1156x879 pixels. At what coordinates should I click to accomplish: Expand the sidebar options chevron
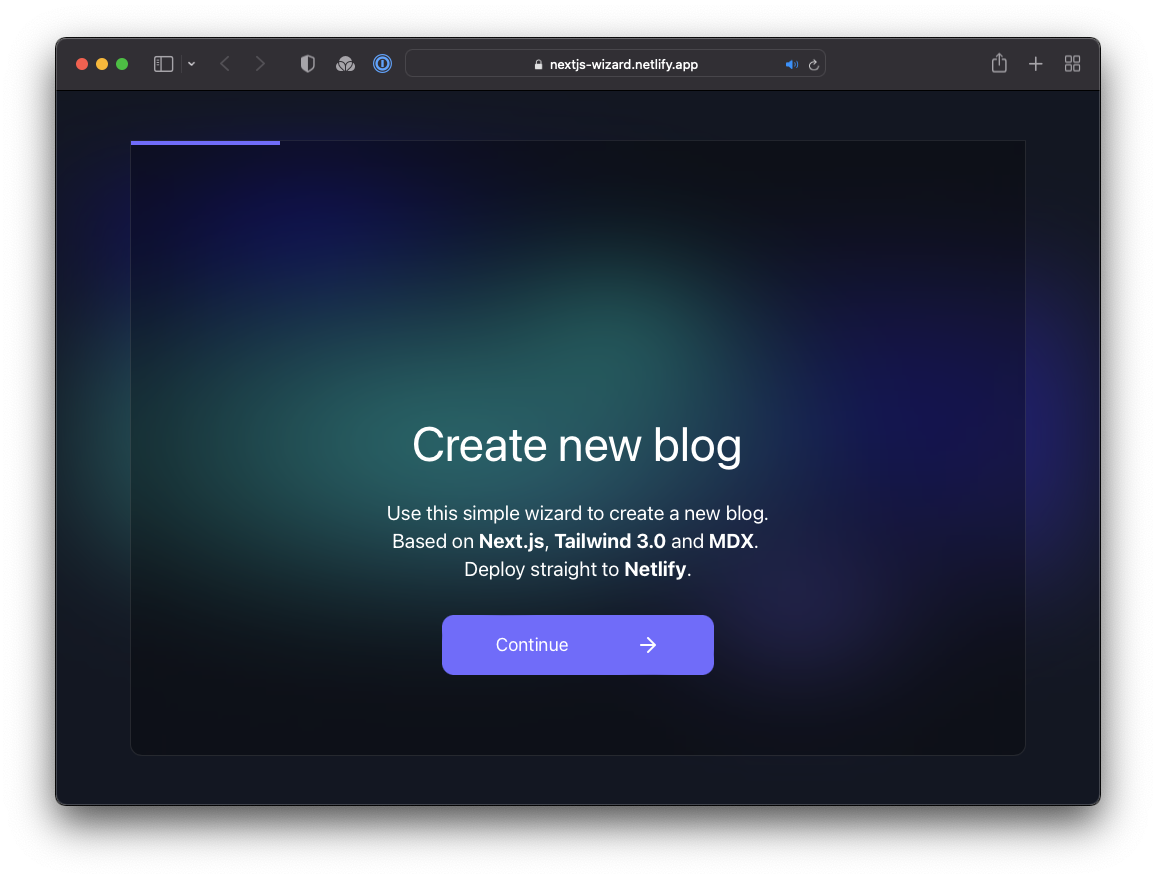tap(191, 63)
